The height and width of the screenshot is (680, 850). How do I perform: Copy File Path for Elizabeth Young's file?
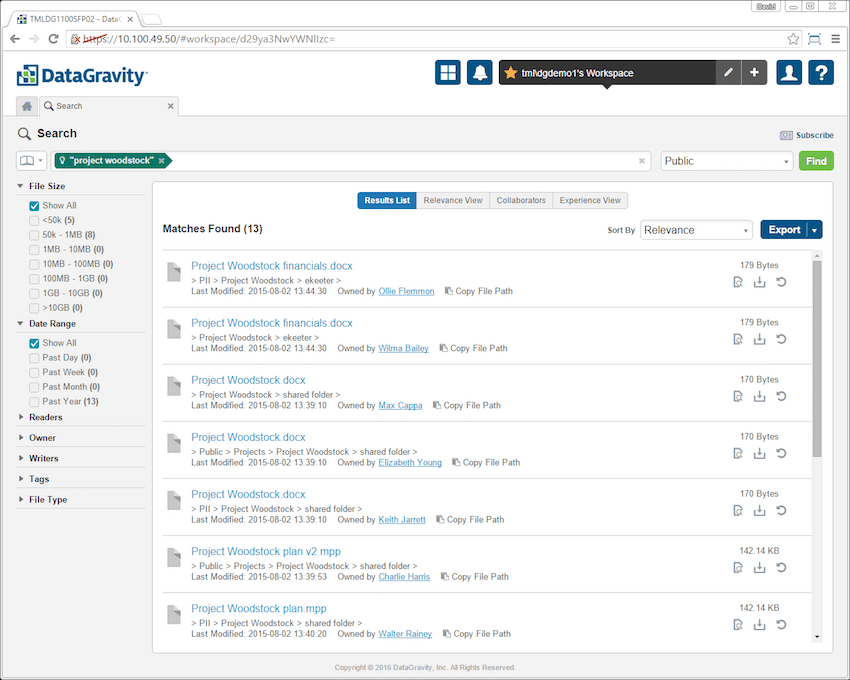pos(486,463)
